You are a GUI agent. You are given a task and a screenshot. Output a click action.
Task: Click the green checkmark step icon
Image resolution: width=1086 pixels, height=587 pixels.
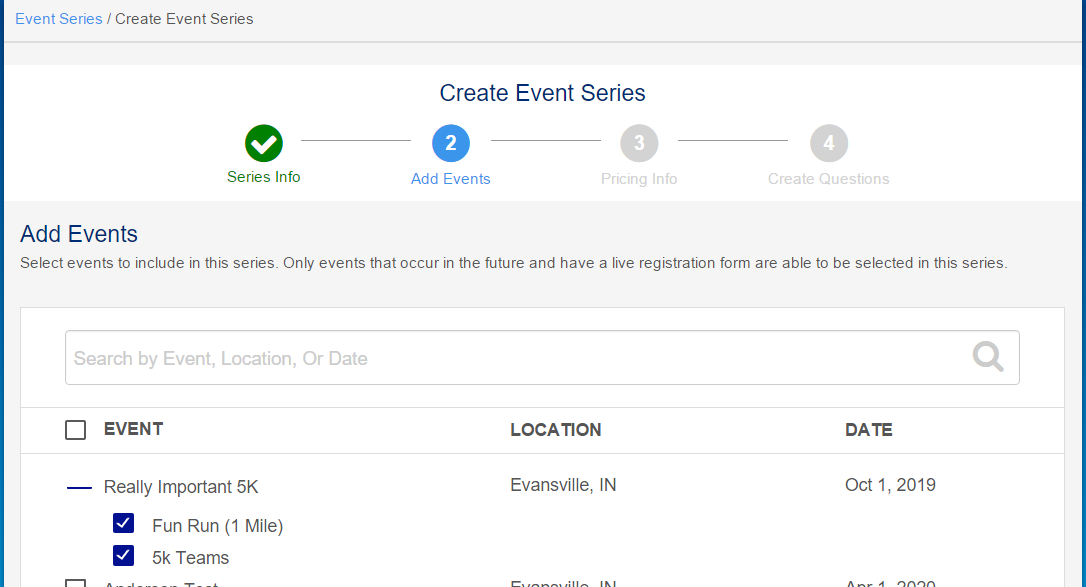[264, 144]
